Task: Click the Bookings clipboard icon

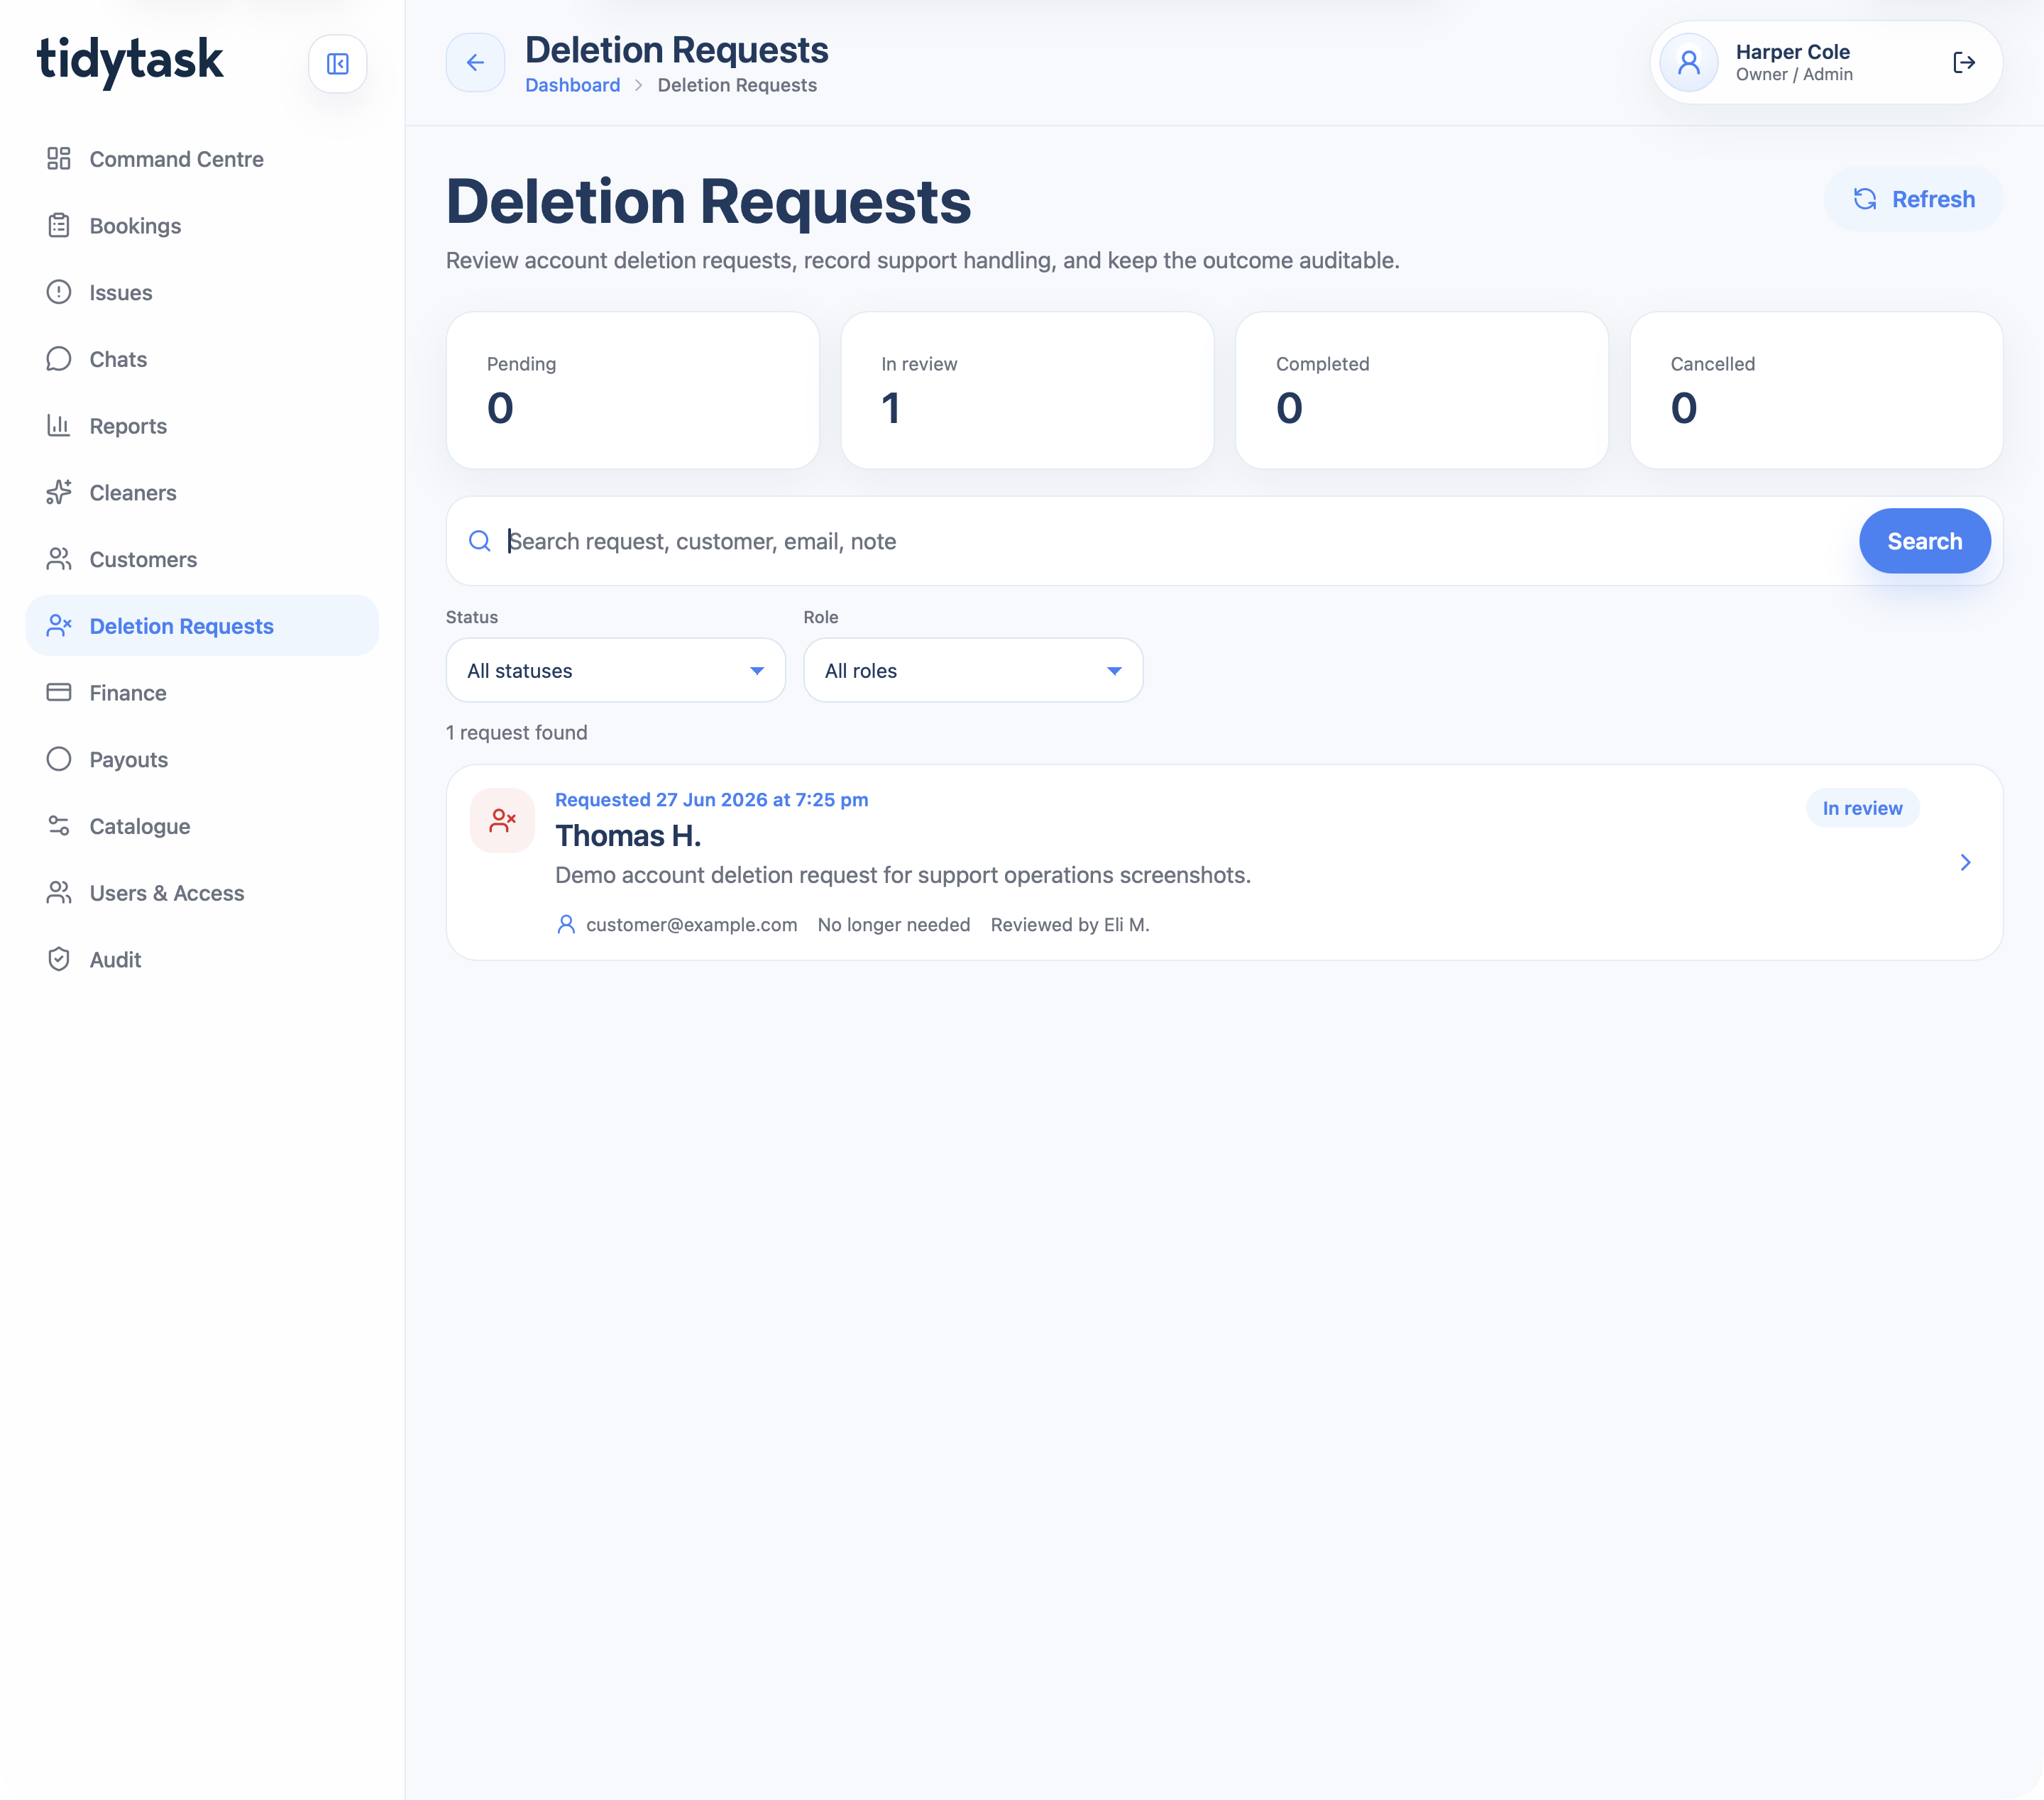Action: pos(59,226)
